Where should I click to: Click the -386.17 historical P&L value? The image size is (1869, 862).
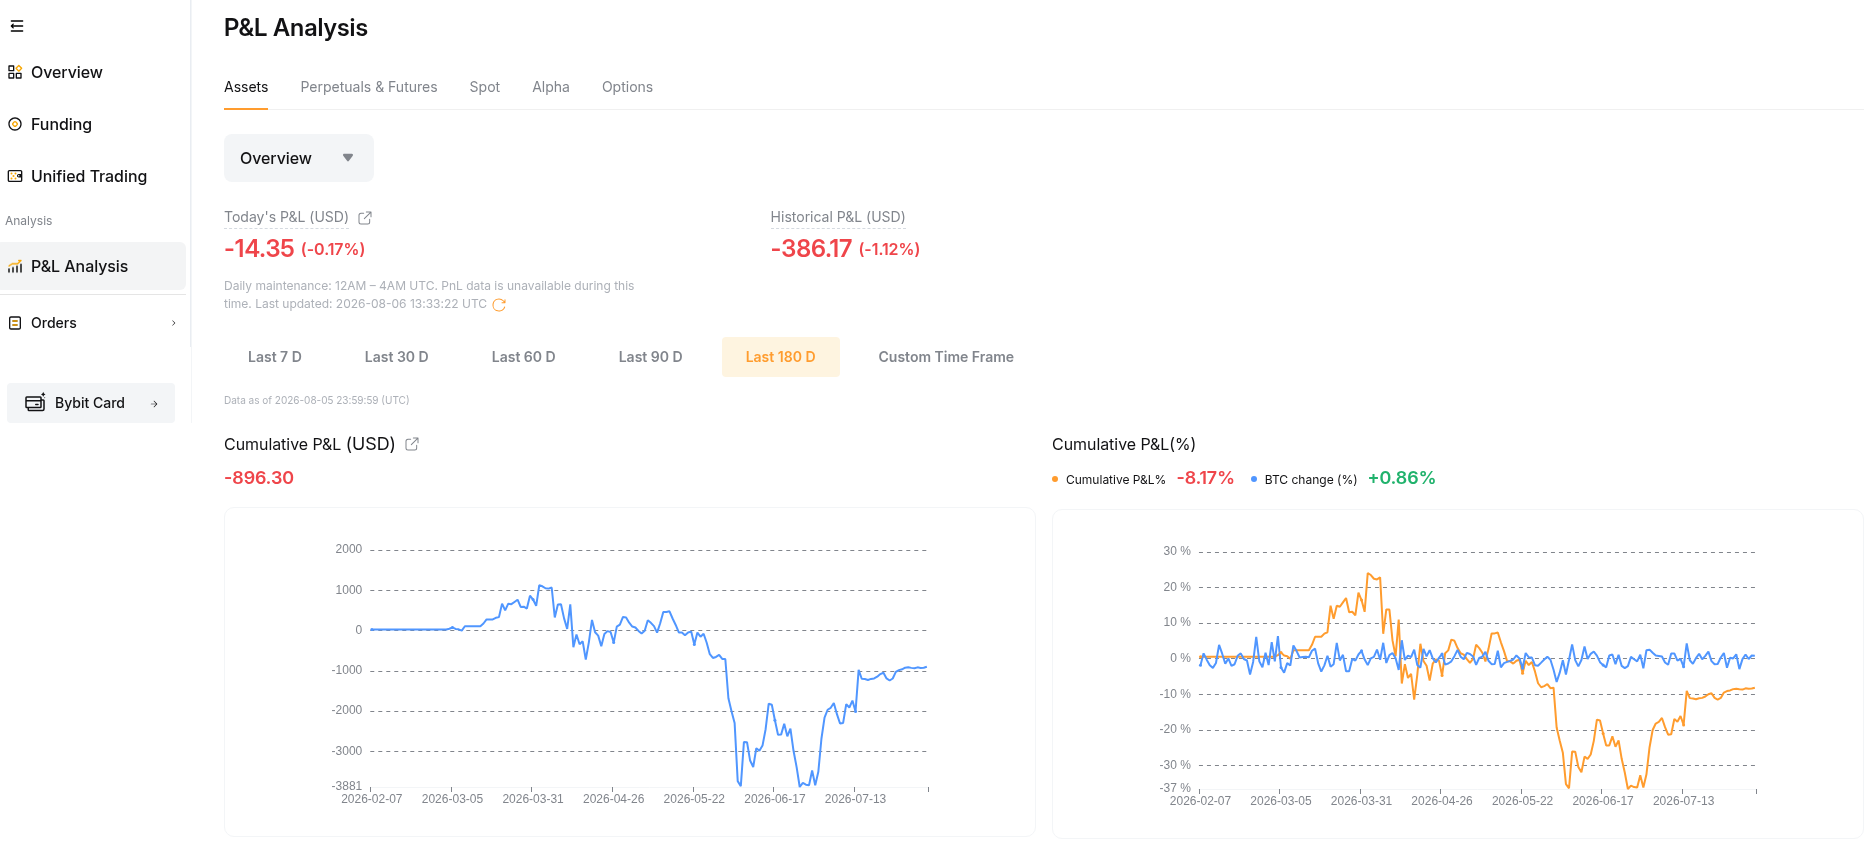[811, 249]
